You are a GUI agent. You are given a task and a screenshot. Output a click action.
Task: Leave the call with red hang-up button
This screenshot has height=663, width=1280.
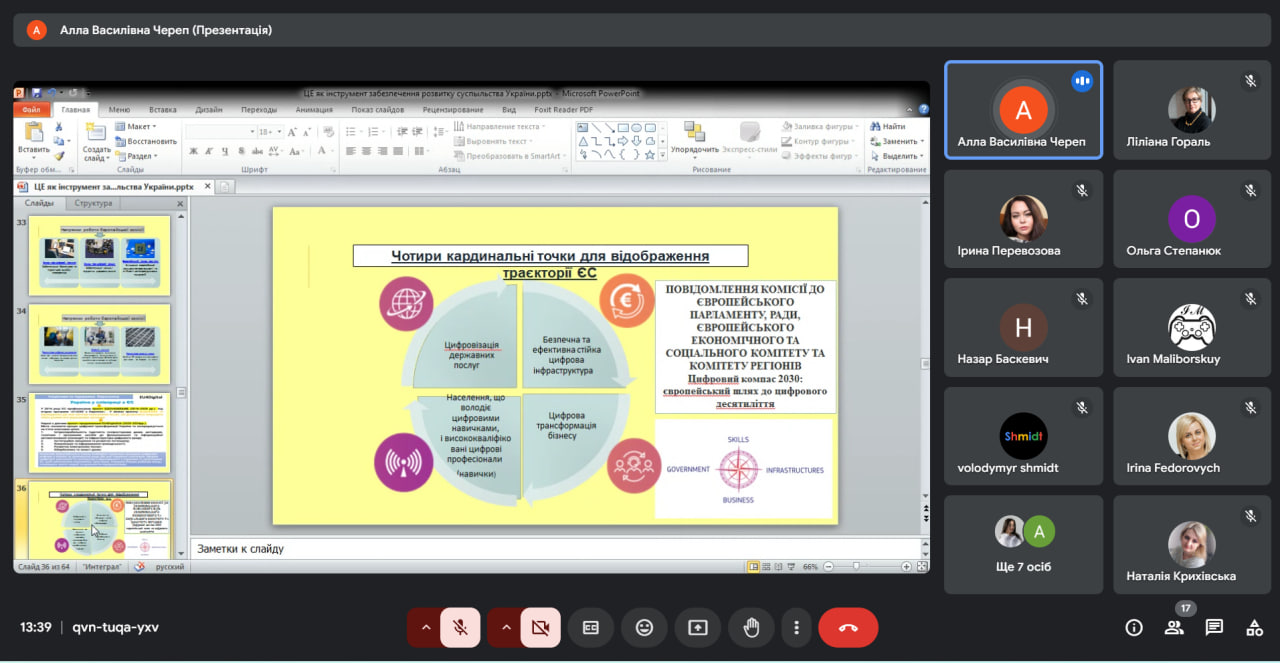click(x=848, y=628)
